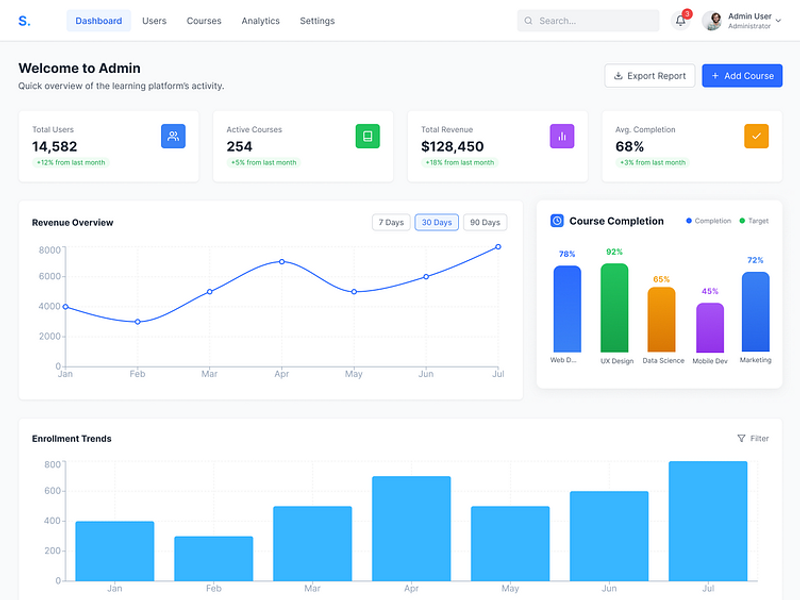The image size is (800, 600).
Task: Click the $128,450 revenue value
Action: coord(452,147)
